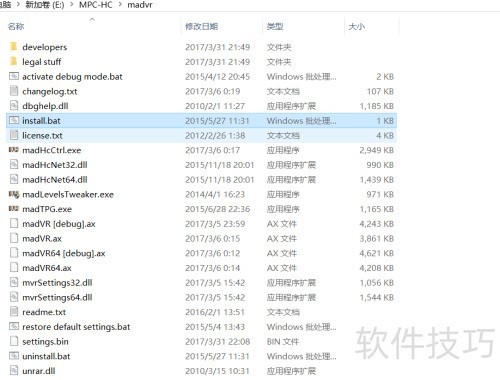Click the madVR [debug].ax file icon
The image size is (500, 380).
(14, 223)
